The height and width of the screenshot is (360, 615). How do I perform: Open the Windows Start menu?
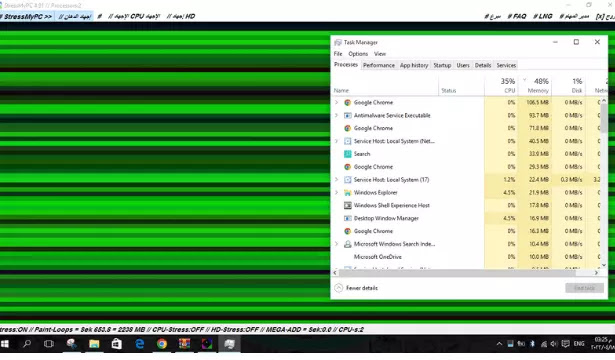[x=5, y=344]
